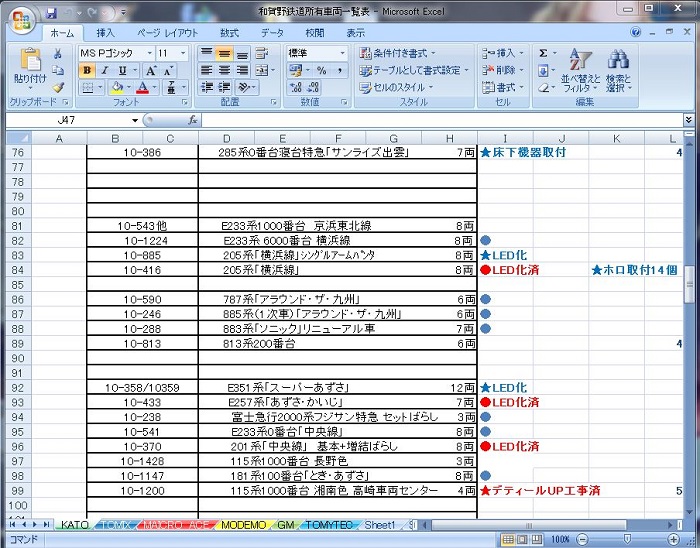Open the borders dropdown arrow

point(100,87)
